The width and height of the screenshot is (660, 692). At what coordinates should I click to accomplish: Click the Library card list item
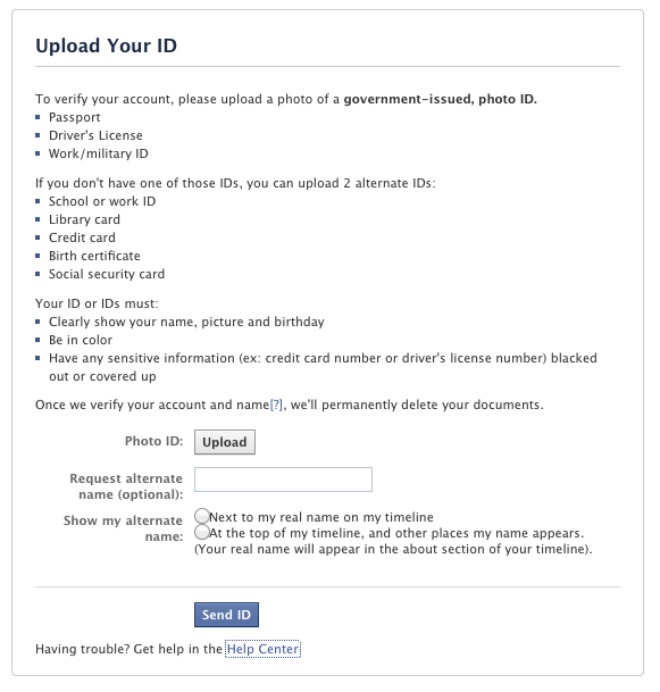(84, 219)
